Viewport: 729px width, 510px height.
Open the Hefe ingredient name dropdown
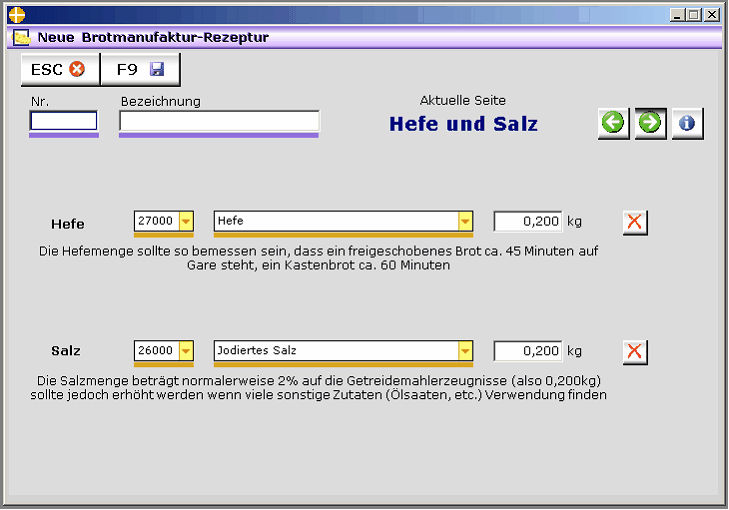click(465, 221)
